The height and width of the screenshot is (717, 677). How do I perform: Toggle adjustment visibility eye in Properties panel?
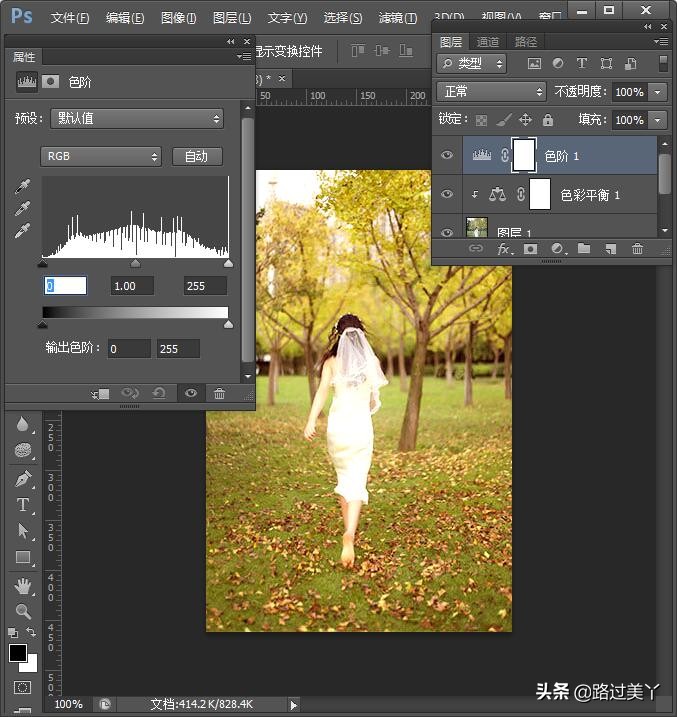pyautogui.click(x=190, y=394)
